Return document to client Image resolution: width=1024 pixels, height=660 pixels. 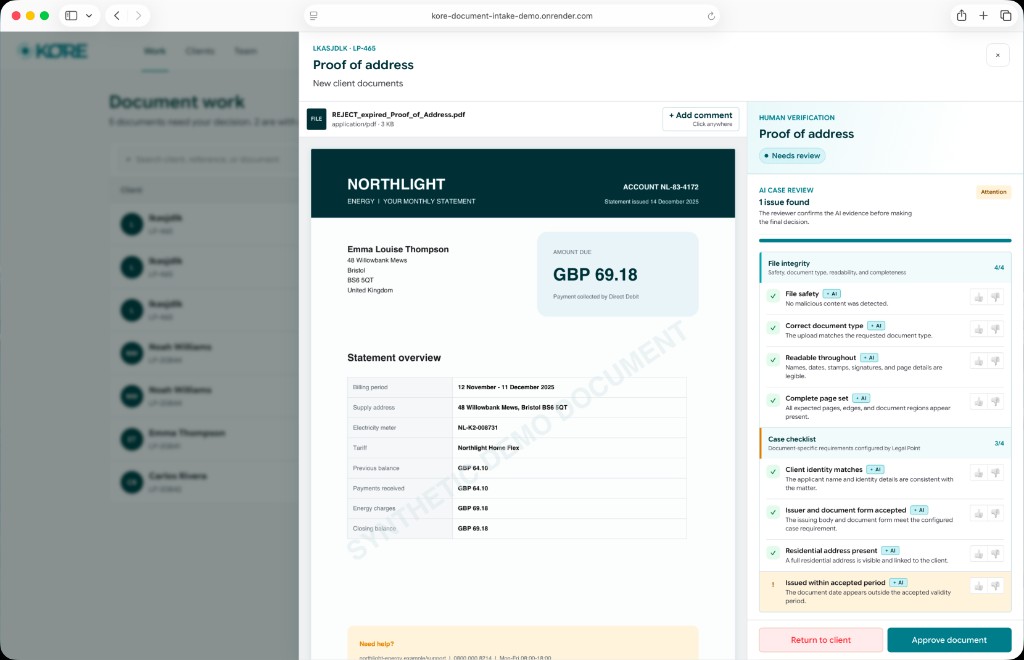click(821, 640)
